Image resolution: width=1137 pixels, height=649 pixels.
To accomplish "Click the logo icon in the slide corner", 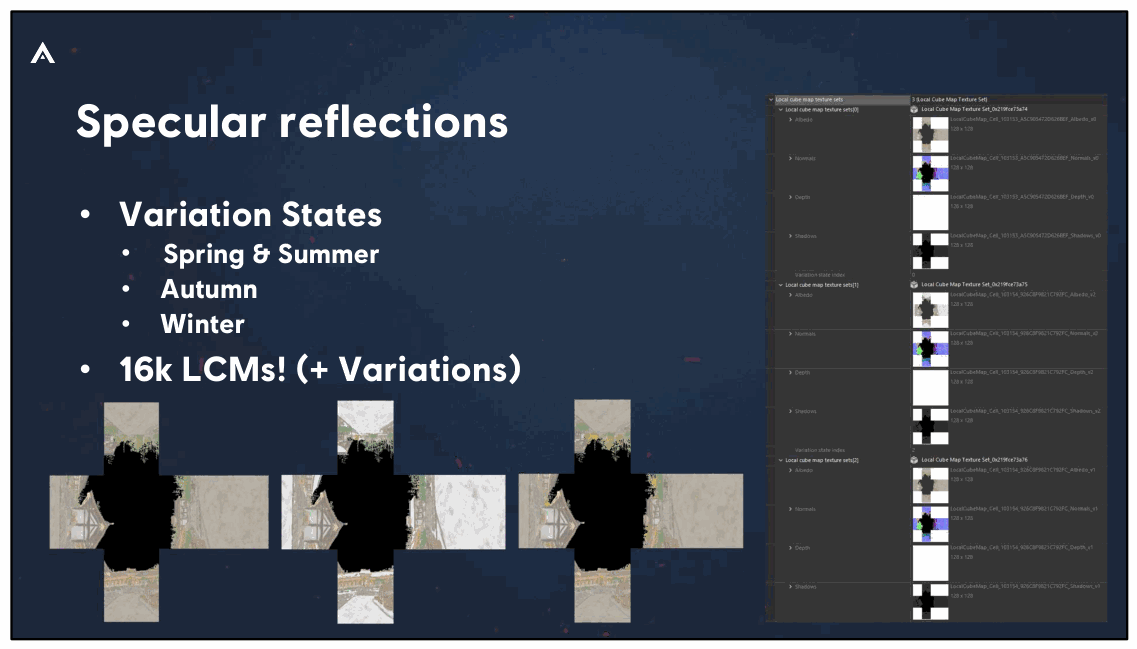I will click(x=43, y=53).
